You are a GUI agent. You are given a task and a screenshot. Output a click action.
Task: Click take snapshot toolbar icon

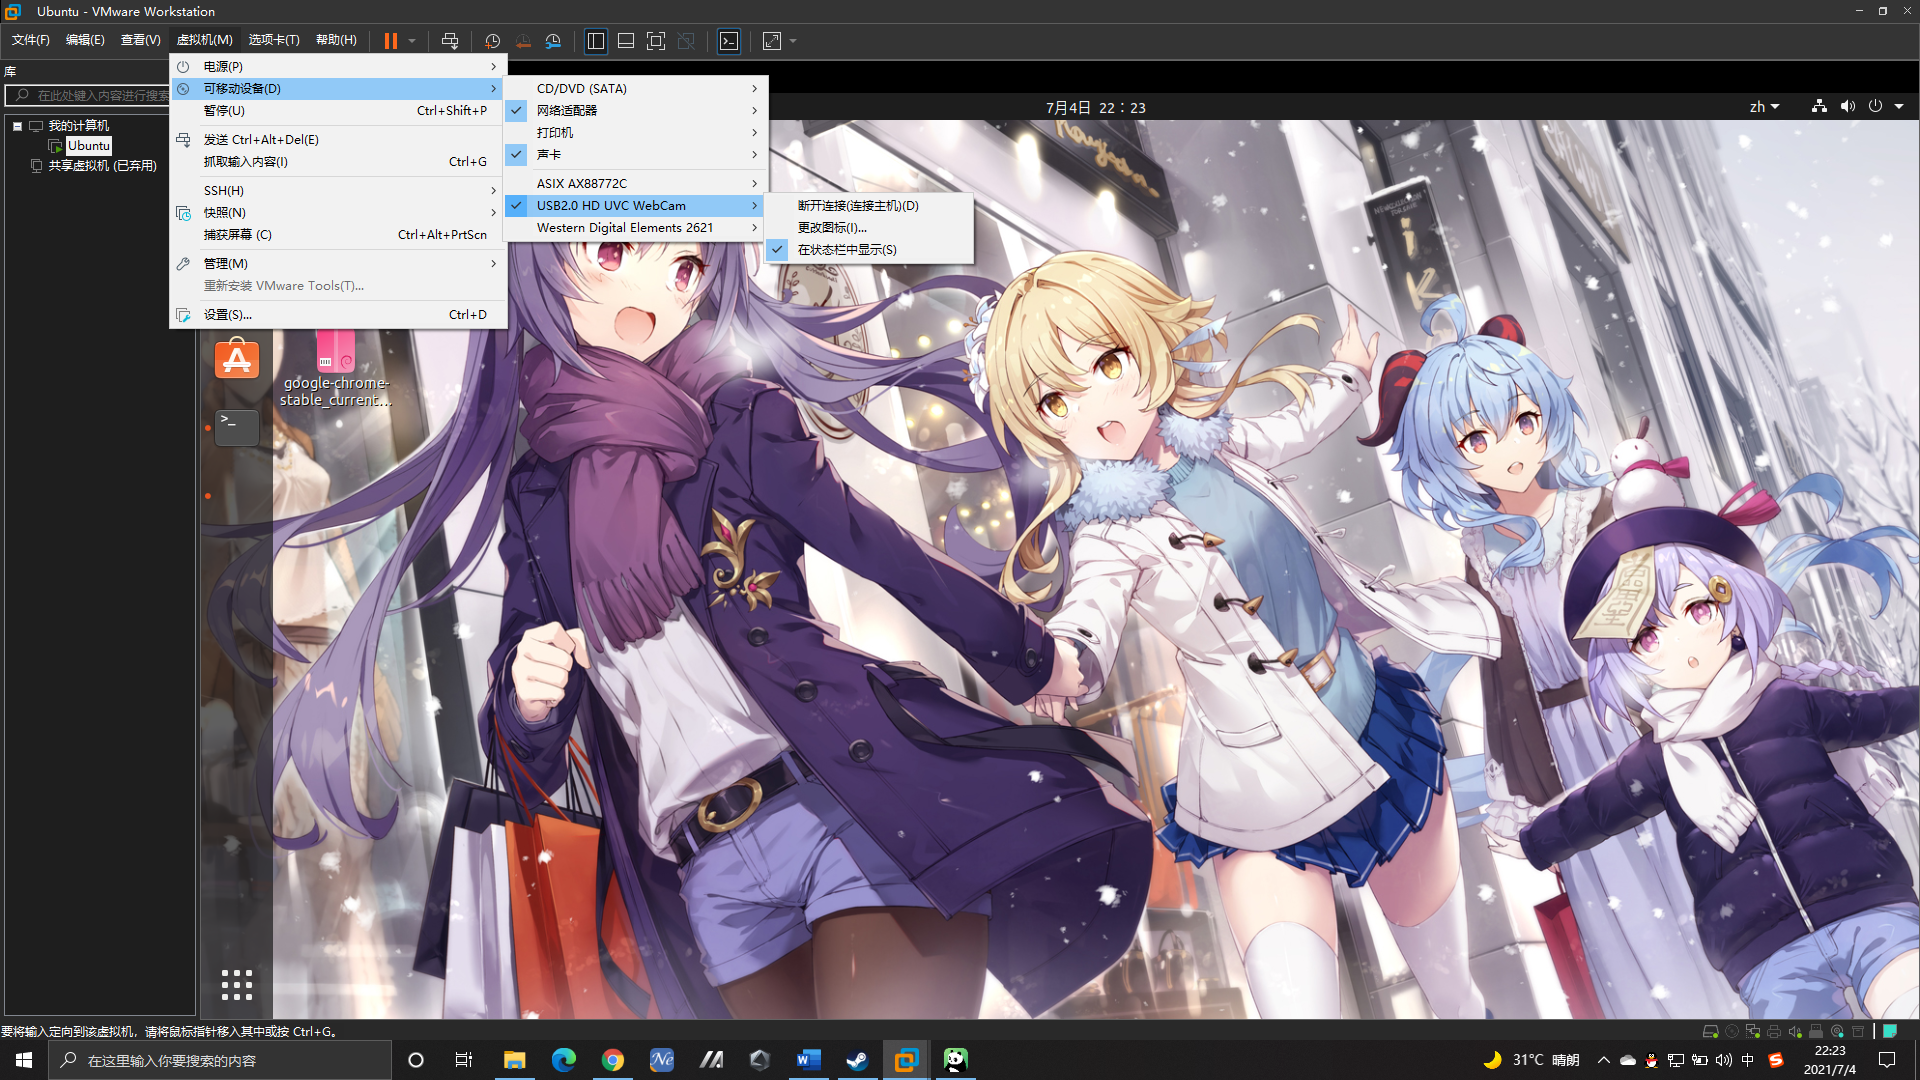[x=492, y=41]
